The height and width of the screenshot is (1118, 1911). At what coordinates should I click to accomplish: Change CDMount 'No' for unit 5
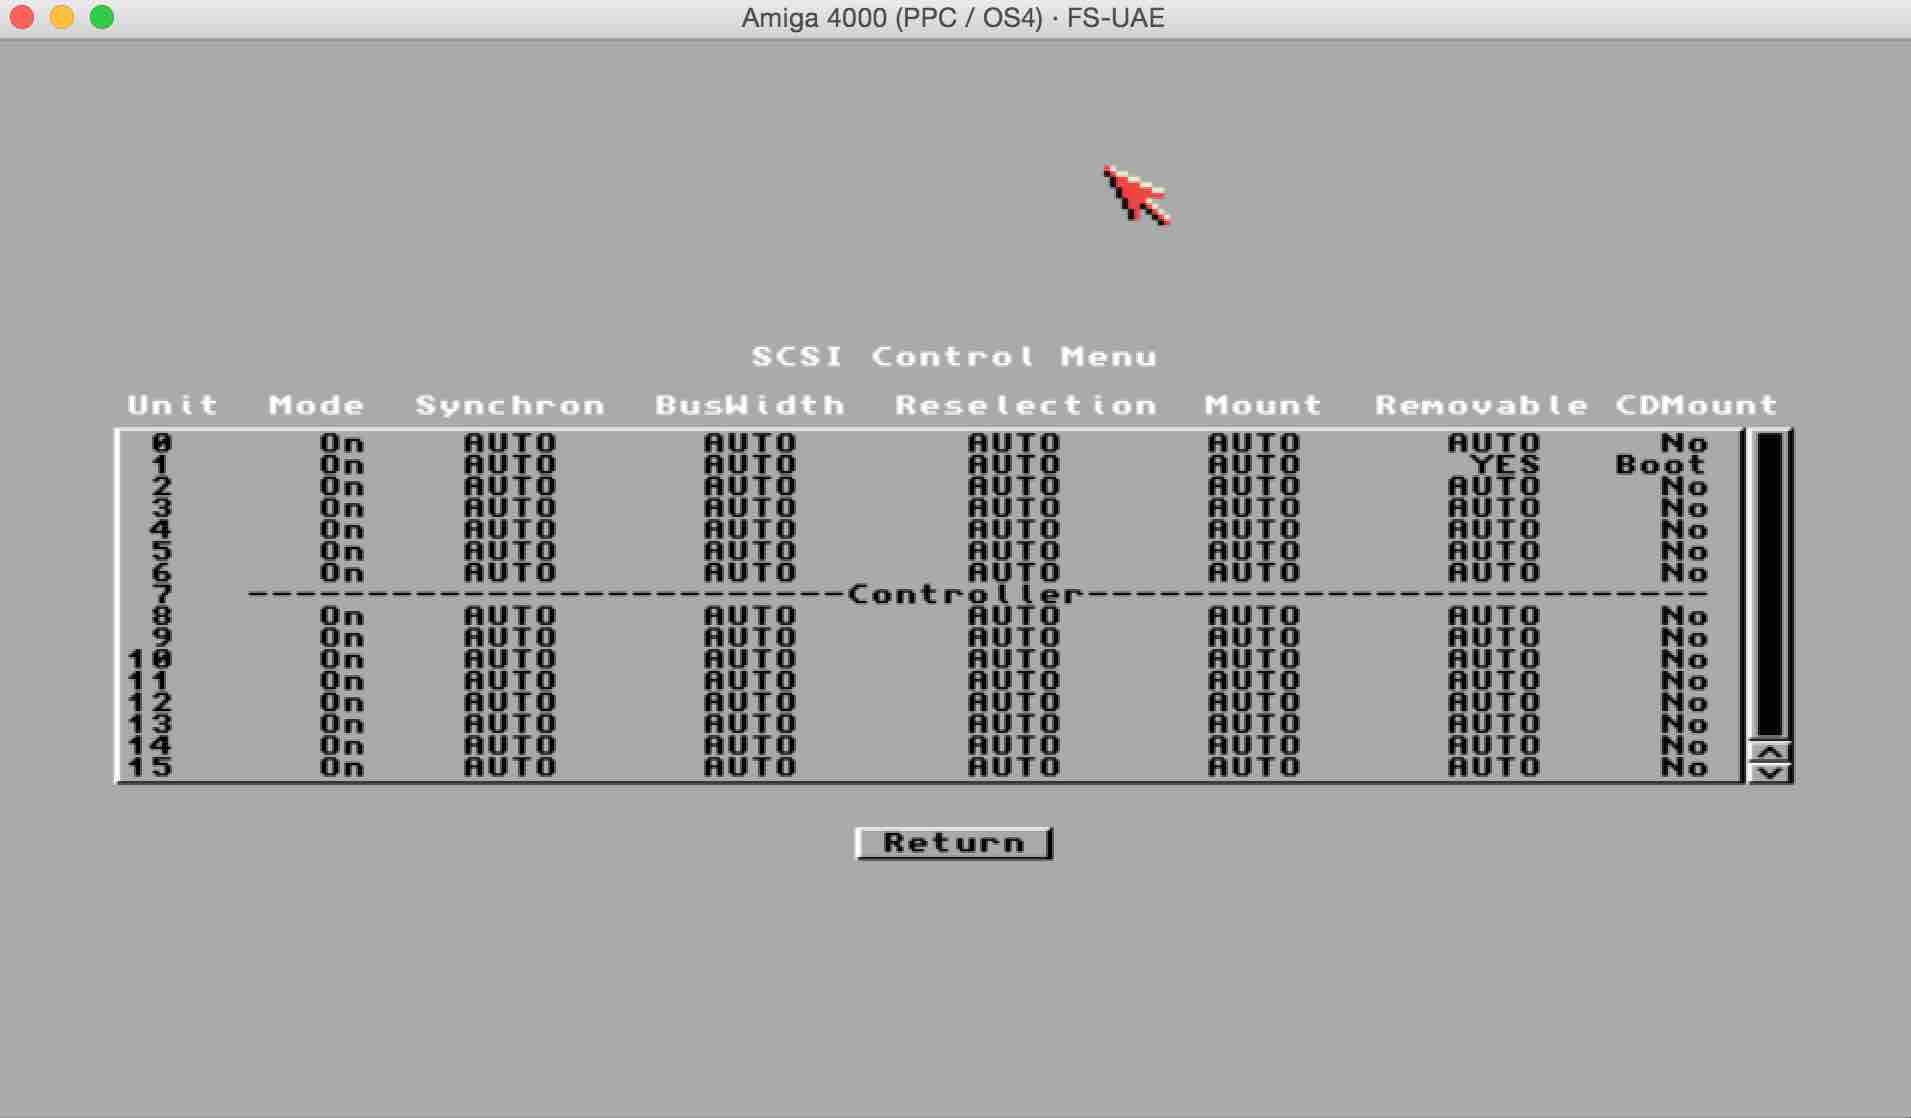click(x=1685, y=551)
